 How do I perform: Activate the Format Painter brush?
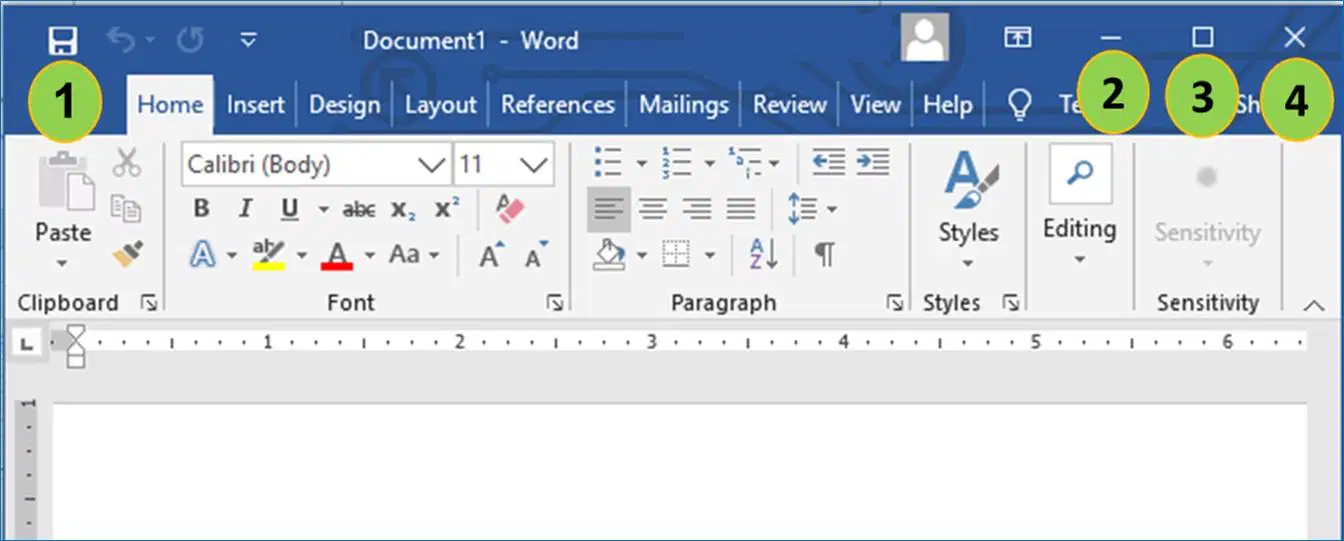(x=126, y=254)
